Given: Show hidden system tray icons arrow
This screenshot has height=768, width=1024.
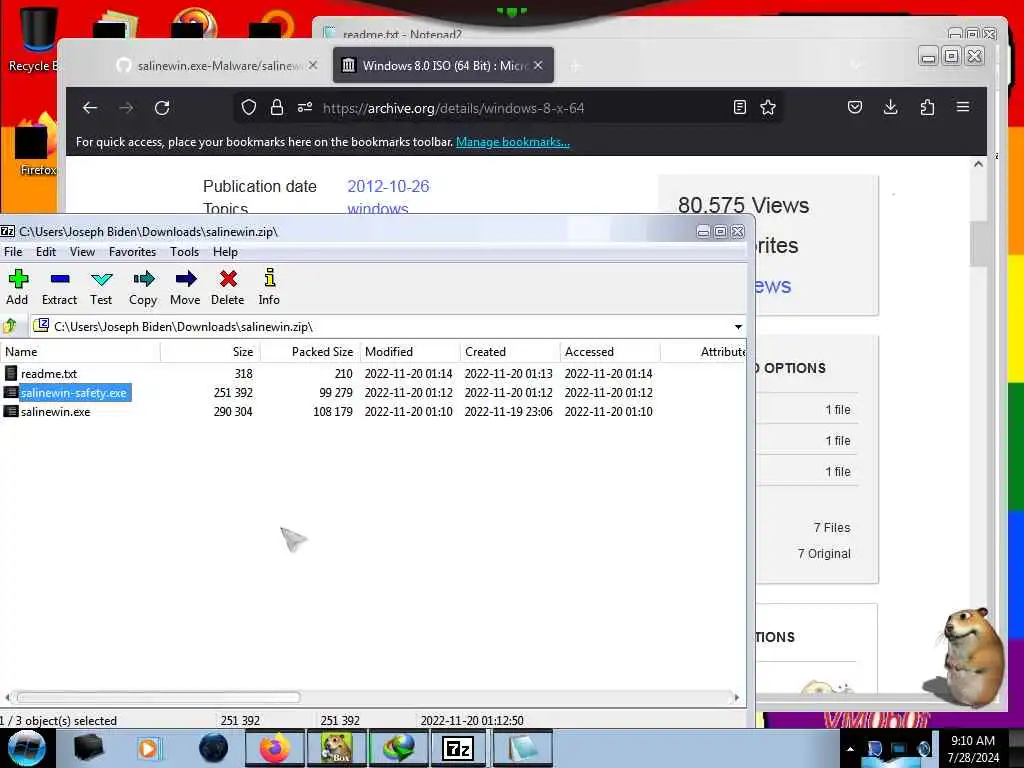Looking at the screenshot, I should click(850, 749).
